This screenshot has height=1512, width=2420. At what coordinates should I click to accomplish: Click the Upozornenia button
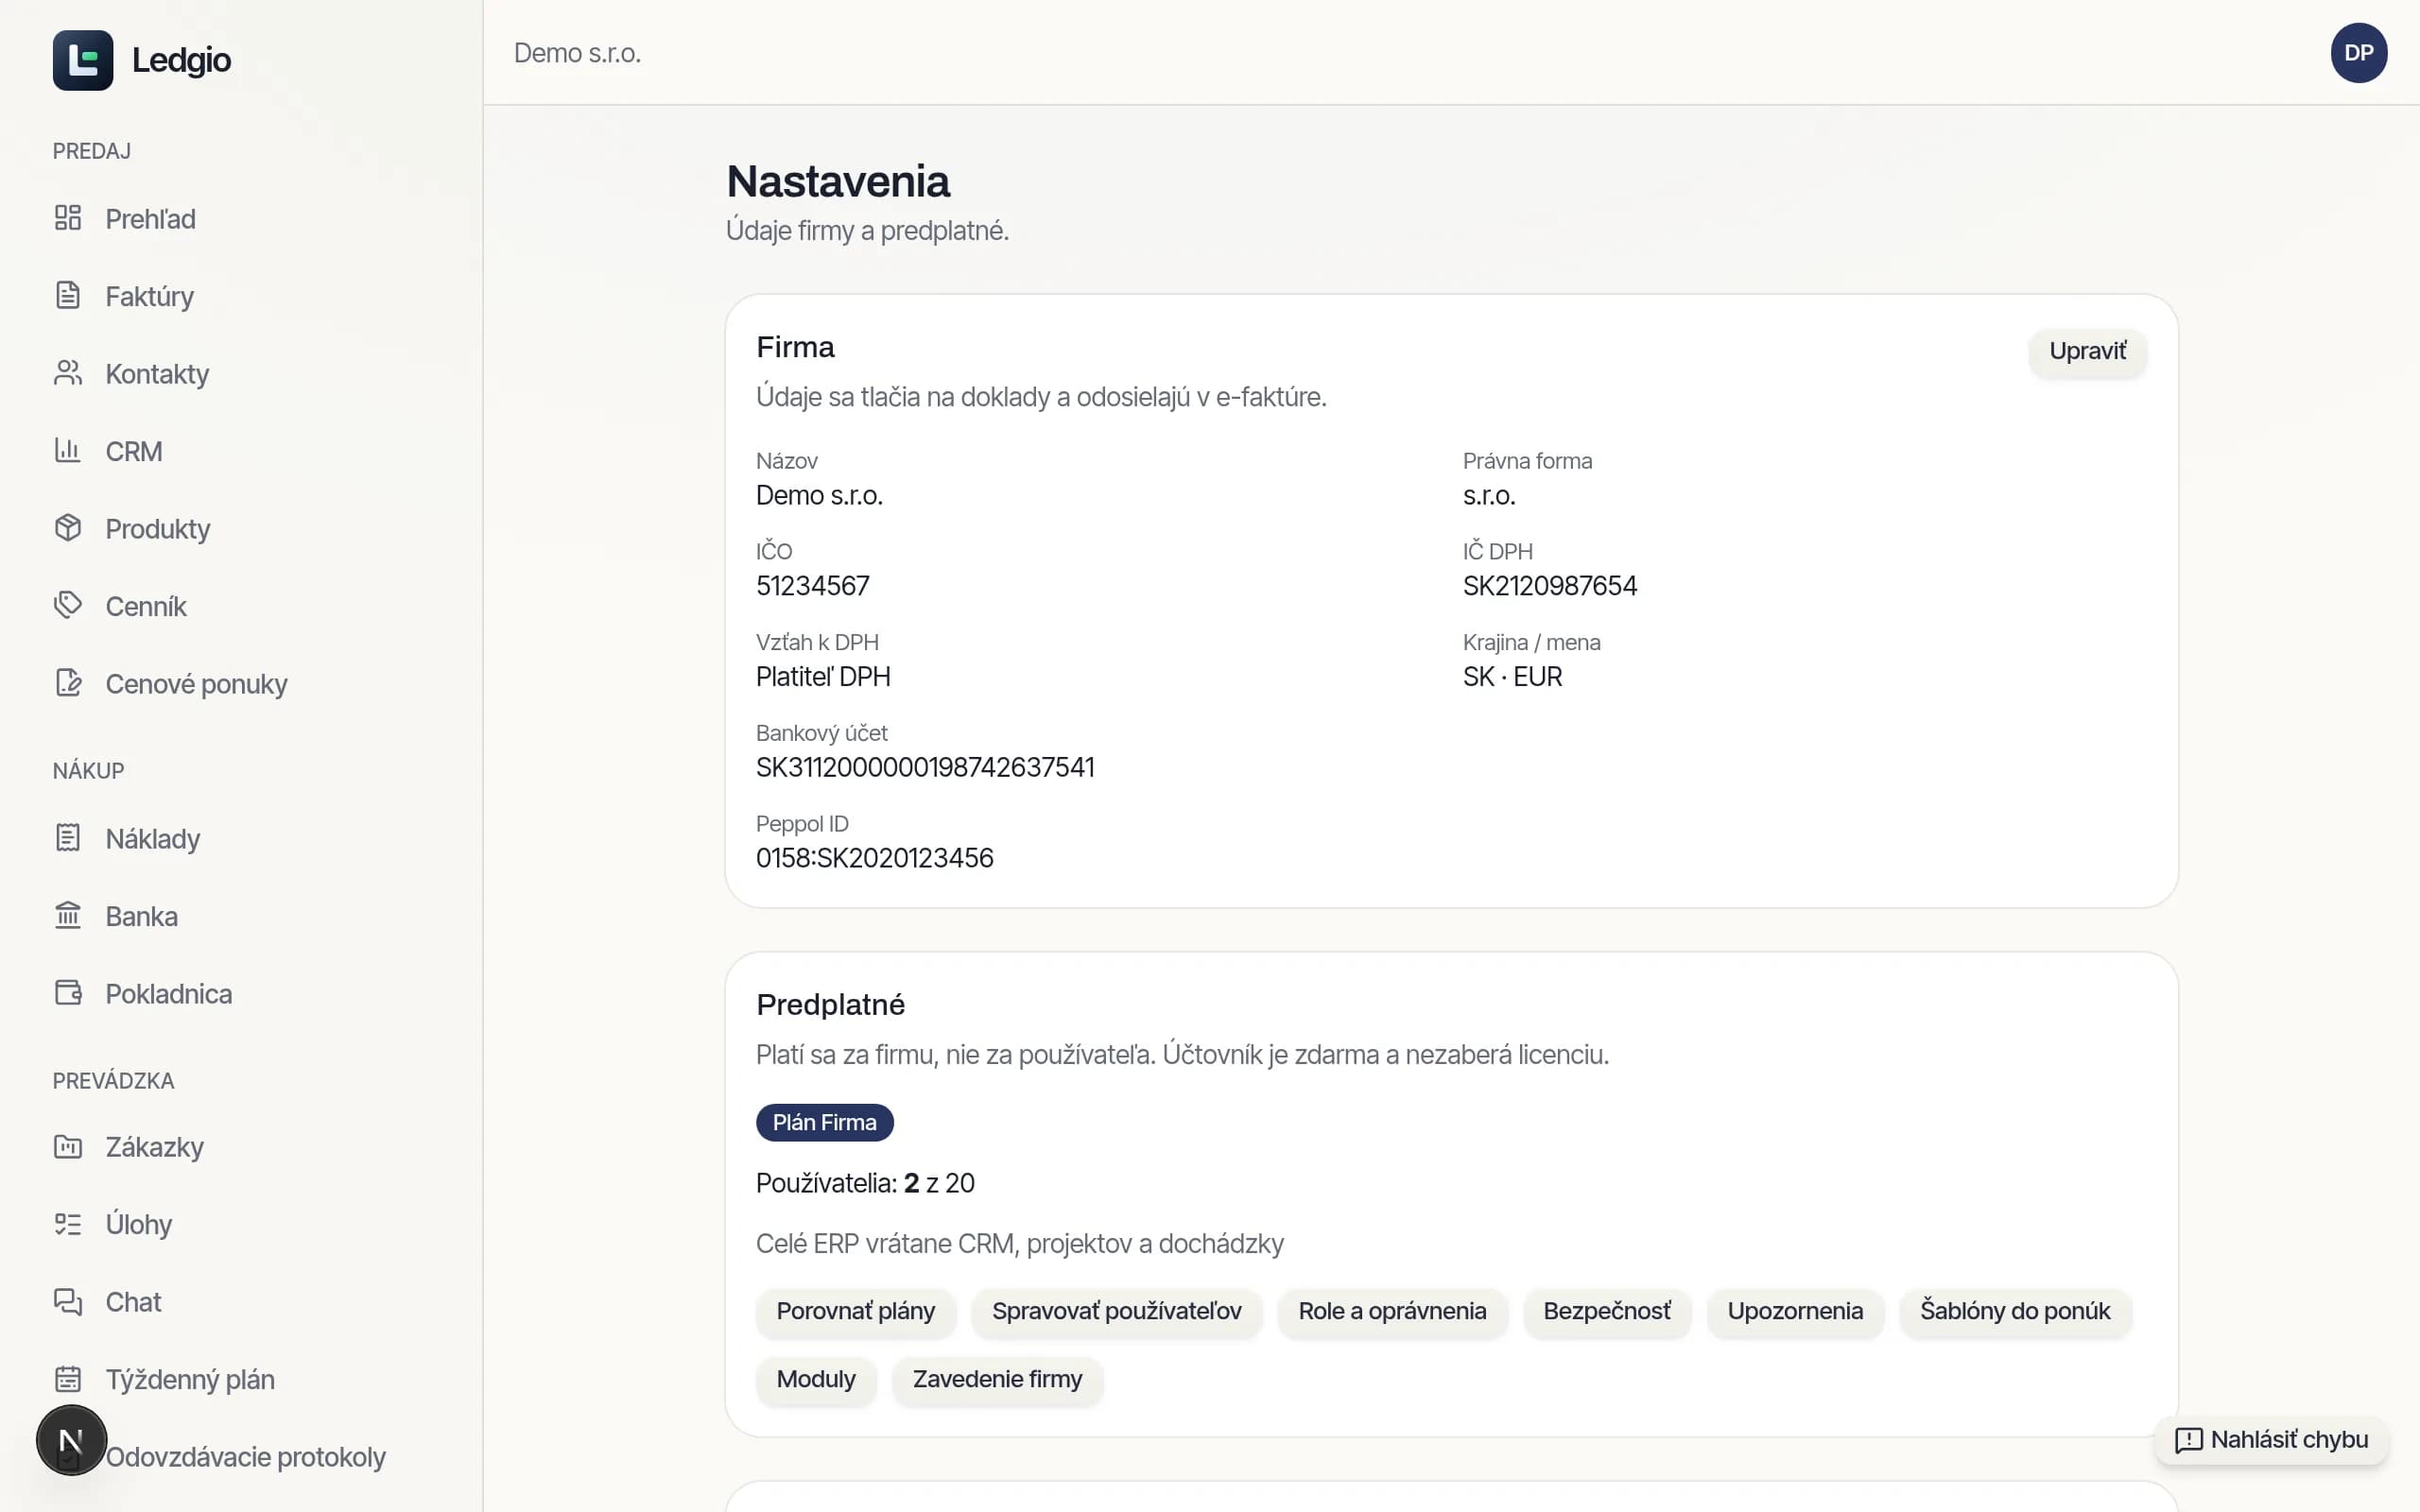[x=1795, y=1311]
